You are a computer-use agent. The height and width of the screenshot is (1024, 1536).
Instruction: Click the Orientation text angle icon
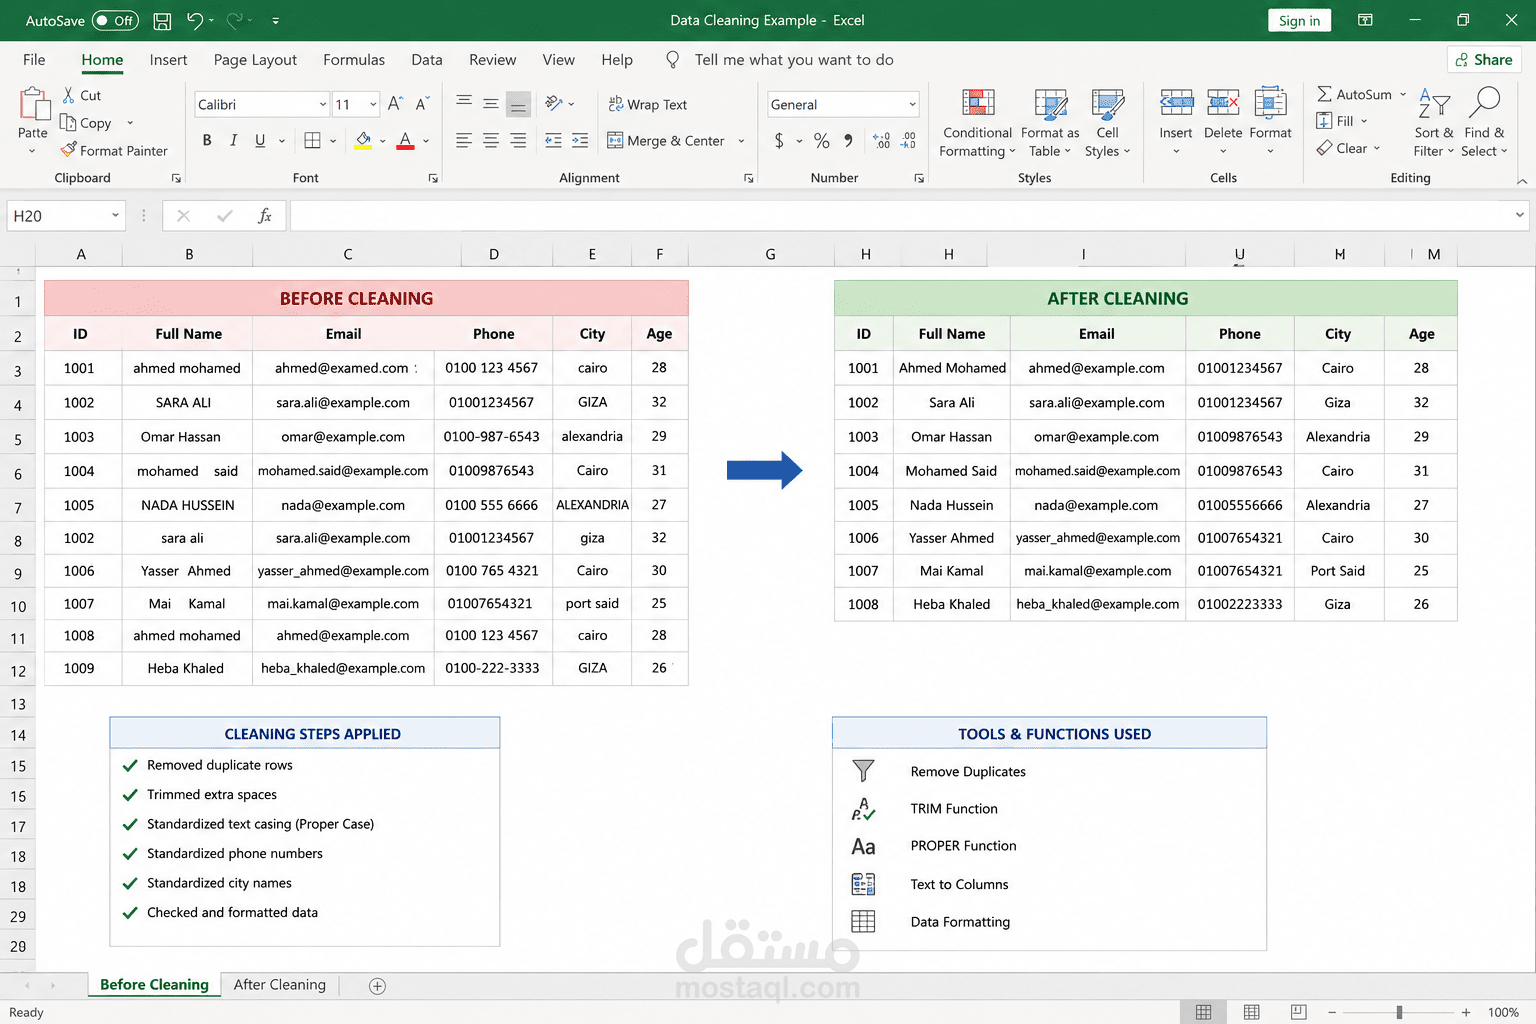click(554, 103)
